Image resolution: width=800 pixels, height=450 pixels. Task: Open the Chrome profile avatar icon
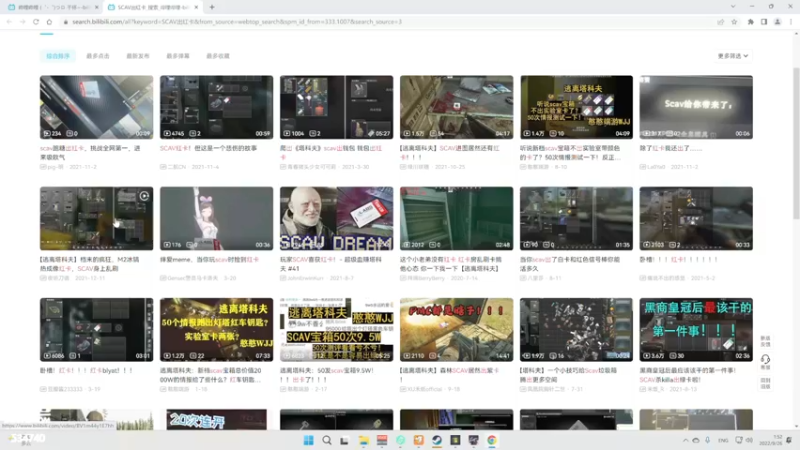[777, 22]
